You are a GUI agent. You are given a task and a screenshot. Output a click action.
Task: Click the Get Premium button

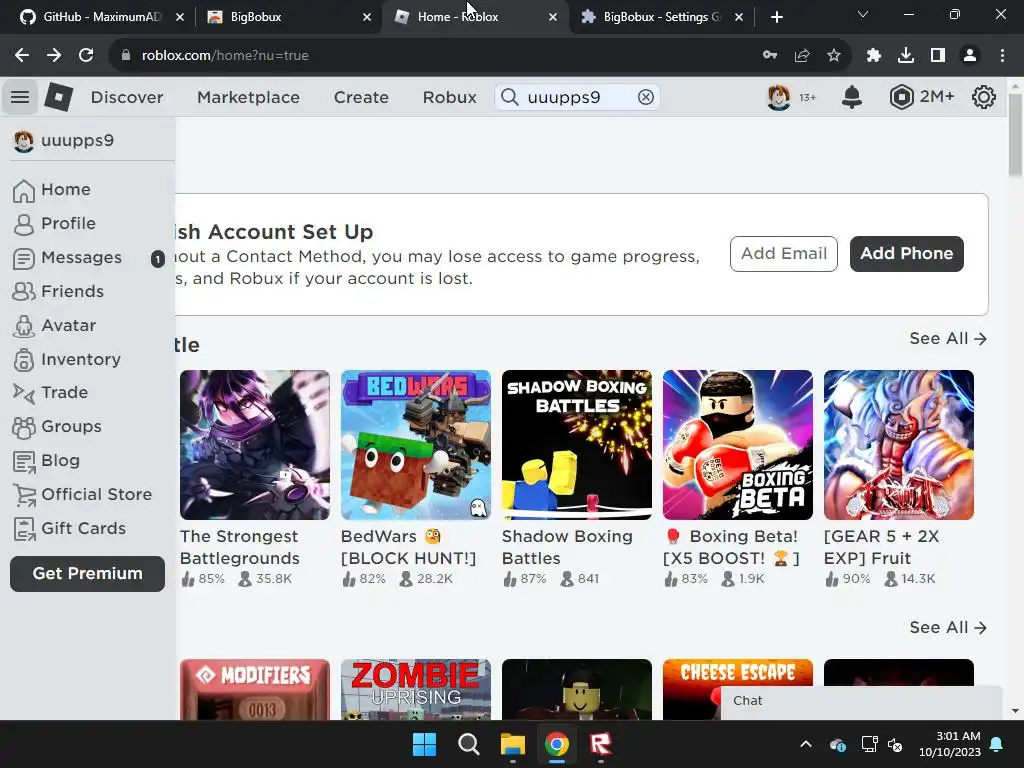[x=88, y=573]
